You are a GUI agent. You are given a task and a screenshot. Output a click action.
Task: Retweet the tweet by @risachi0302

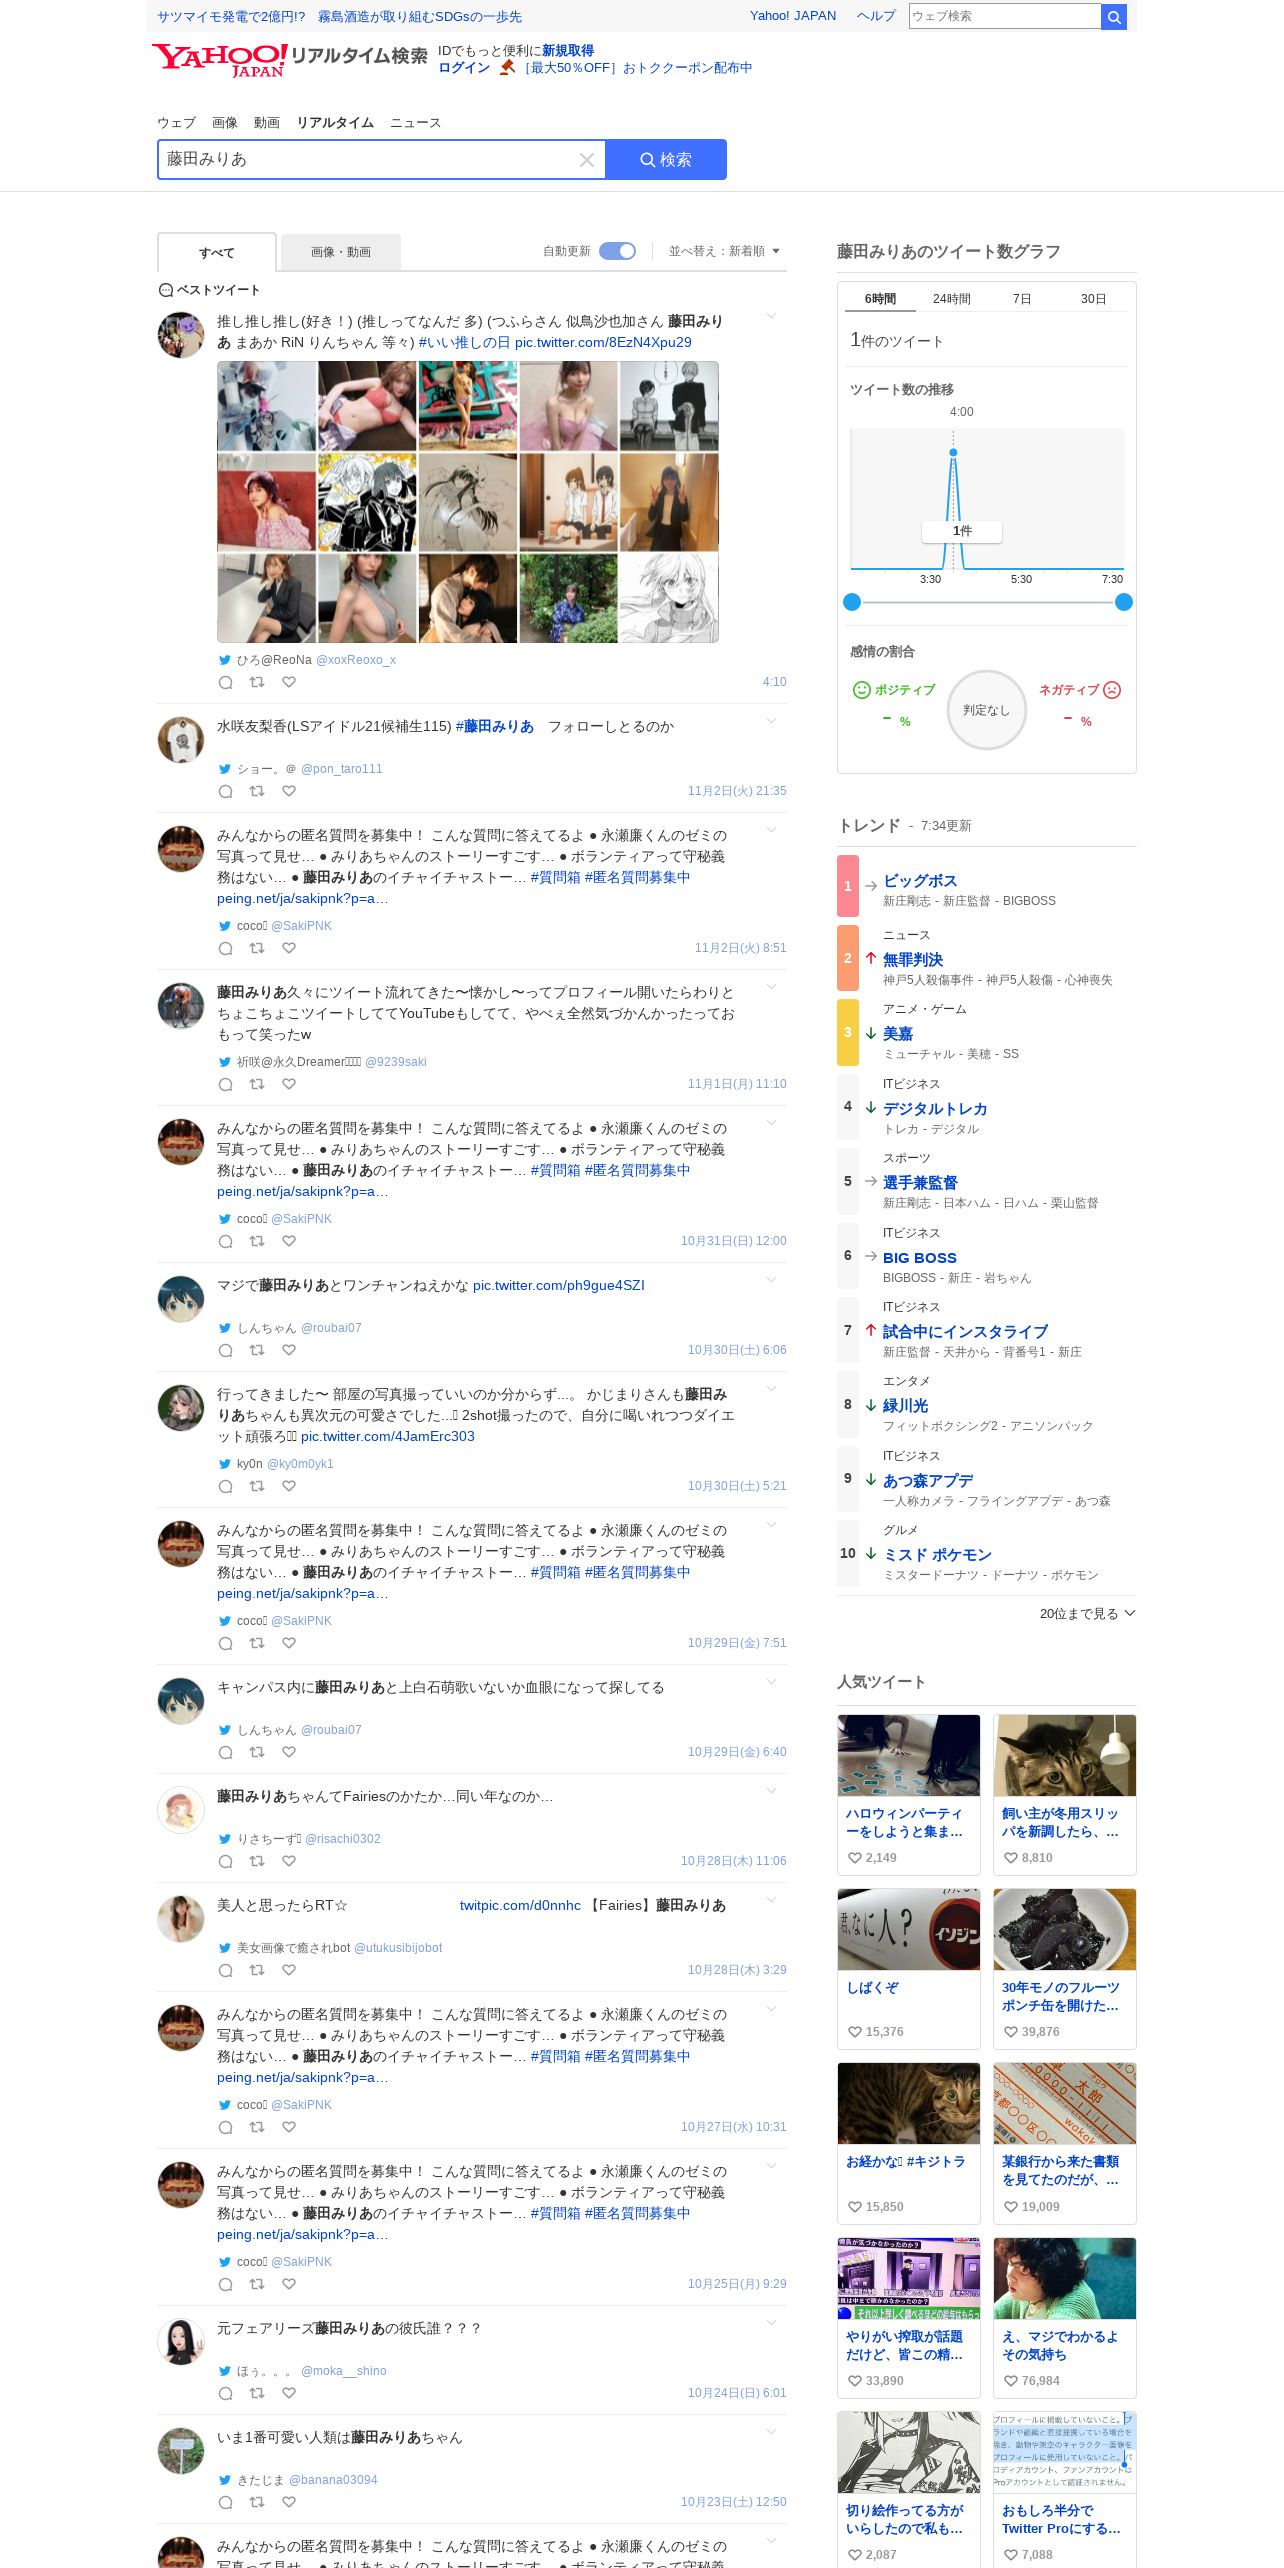coord(257,1861)
